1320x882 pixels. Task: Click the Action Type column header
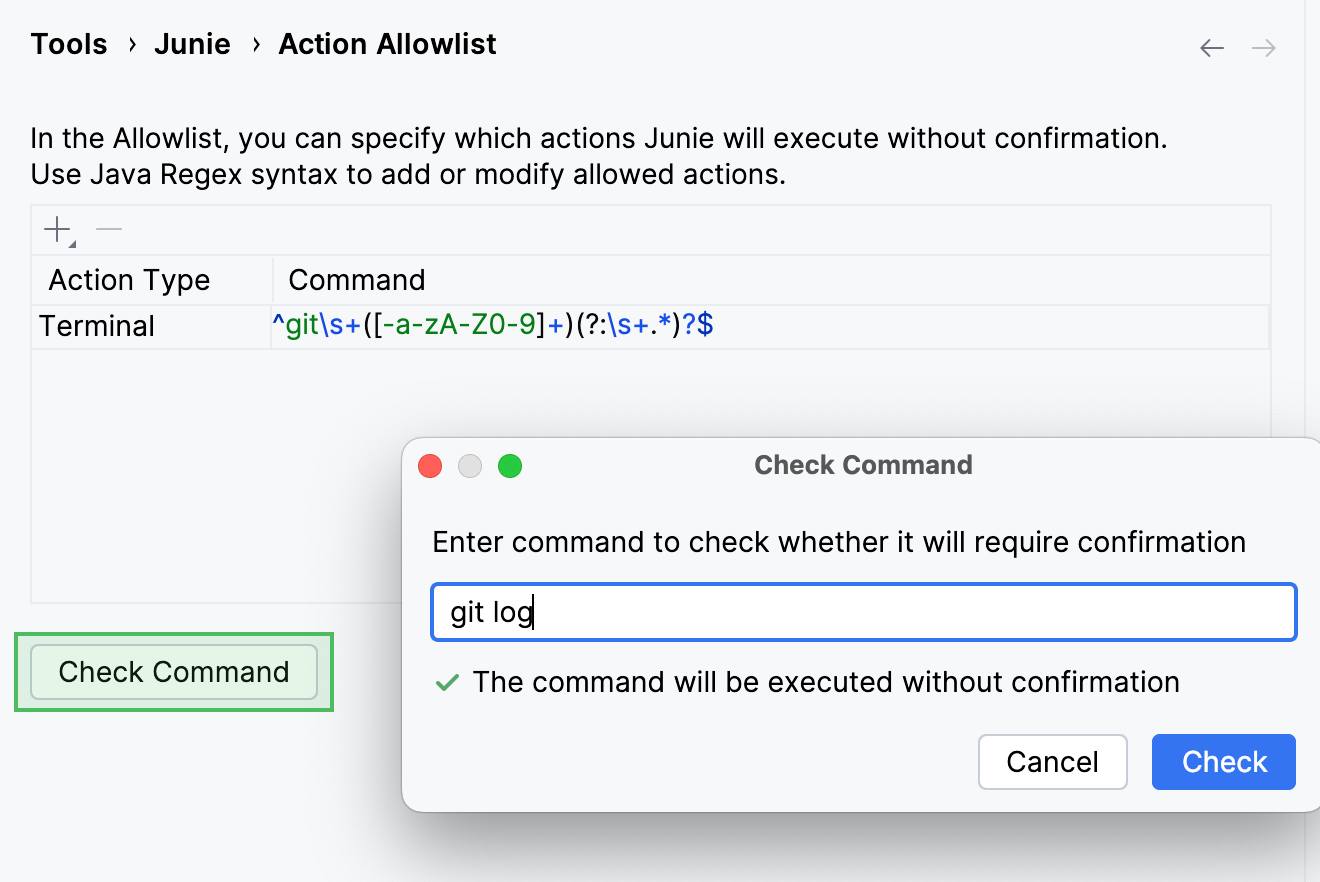pyautogui.click(x=128, y=280)
